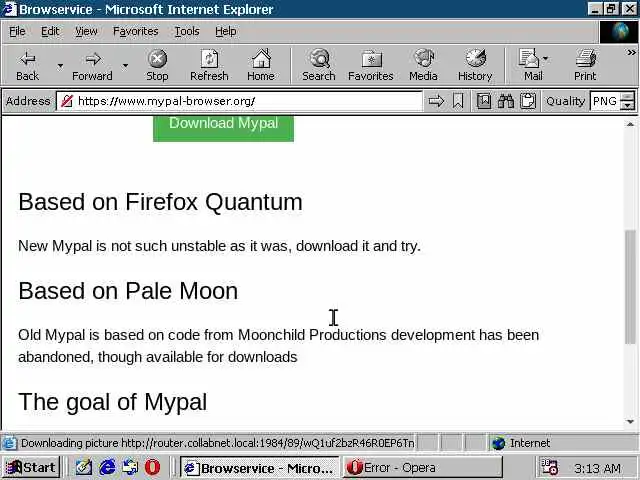640x480 pixels.
Task: Click the Outlook Express quick launch icon
Action: click(x=130, y=467)
